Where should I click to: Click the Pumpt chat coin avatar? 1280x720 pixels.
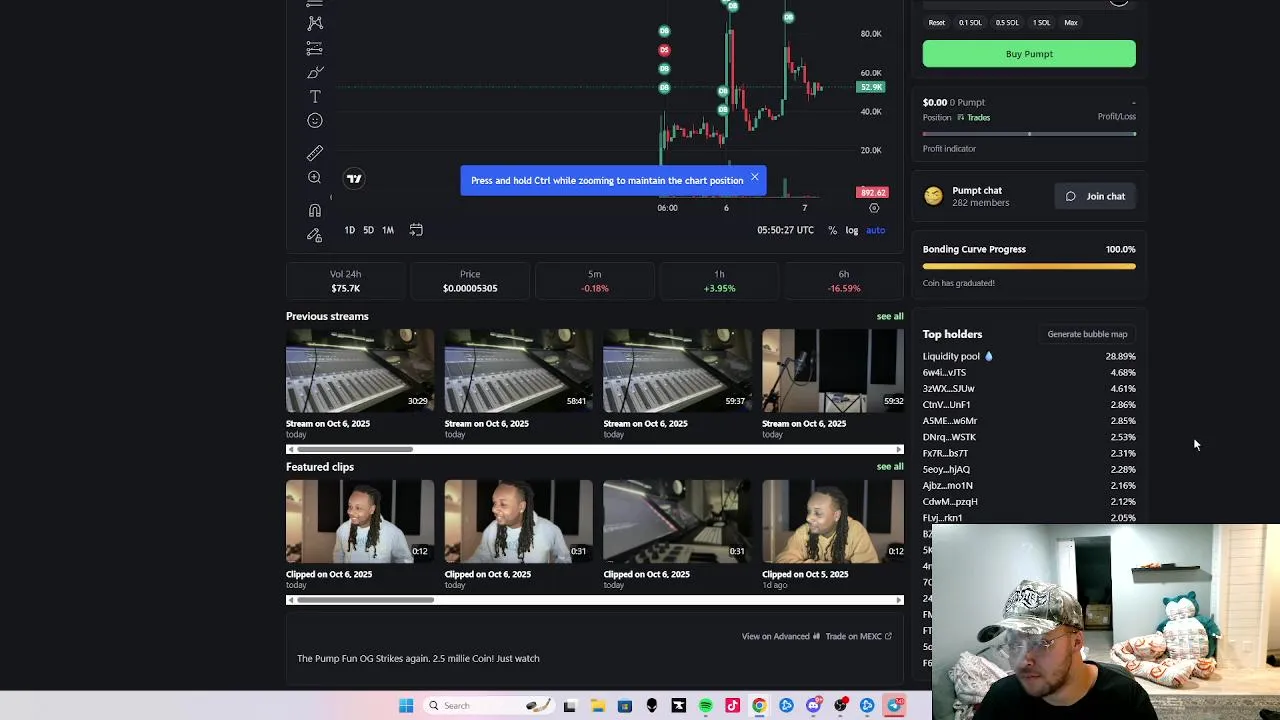tap(933, 196)
